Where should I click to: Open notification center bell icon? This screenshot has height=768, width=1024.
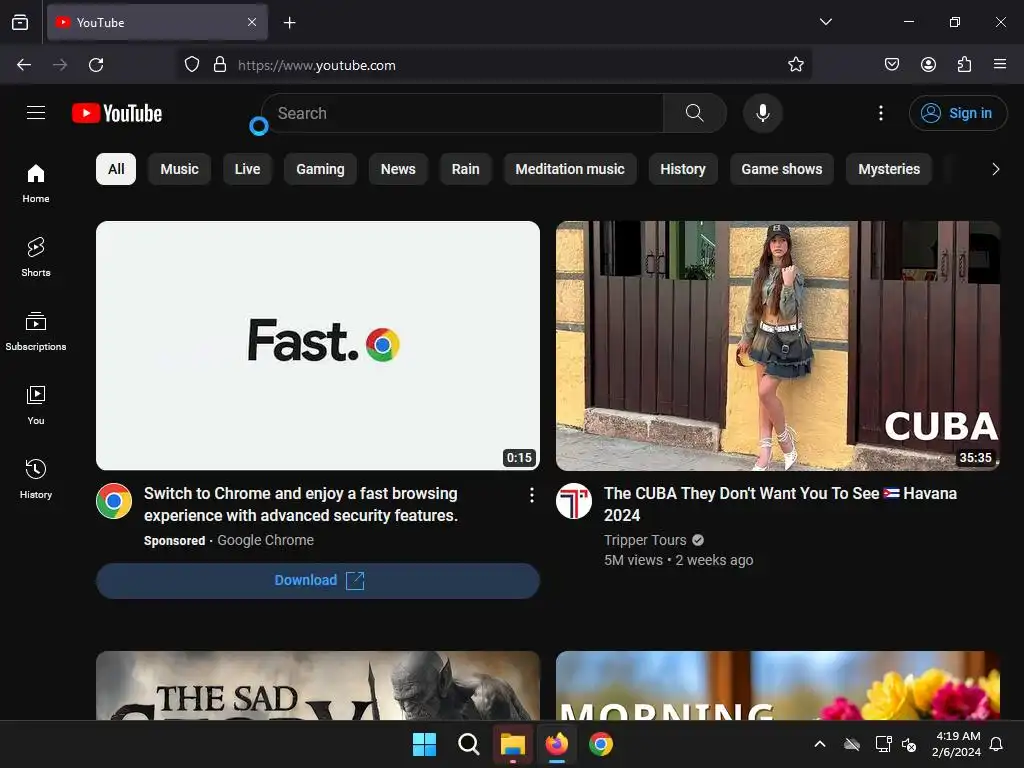click(997, 744)
